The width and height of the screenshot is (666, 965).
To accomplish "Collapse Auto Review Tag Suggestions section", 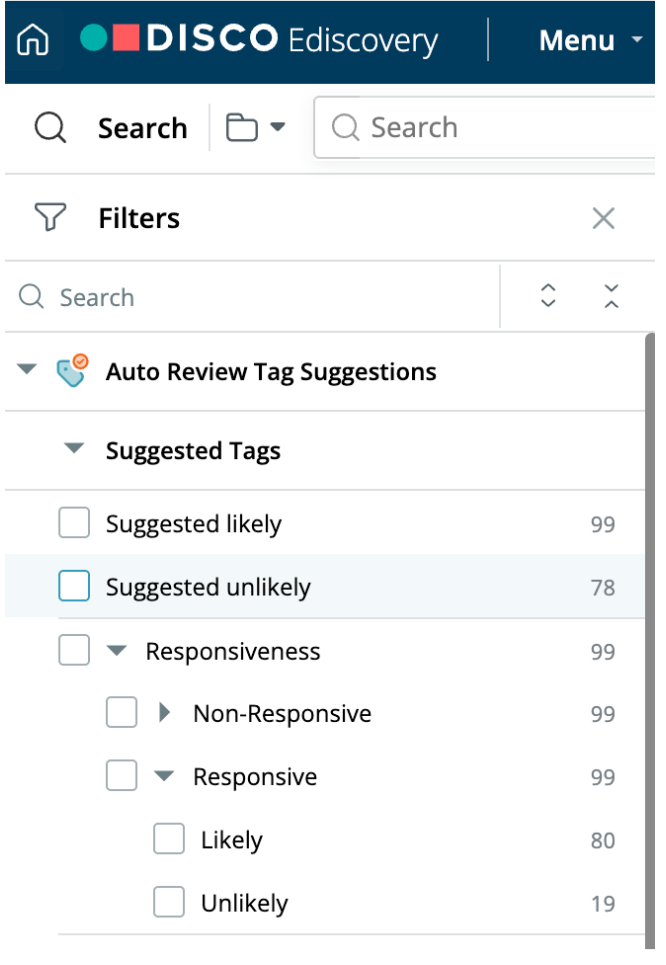I will pyautogui.click(x=27, y=371).
